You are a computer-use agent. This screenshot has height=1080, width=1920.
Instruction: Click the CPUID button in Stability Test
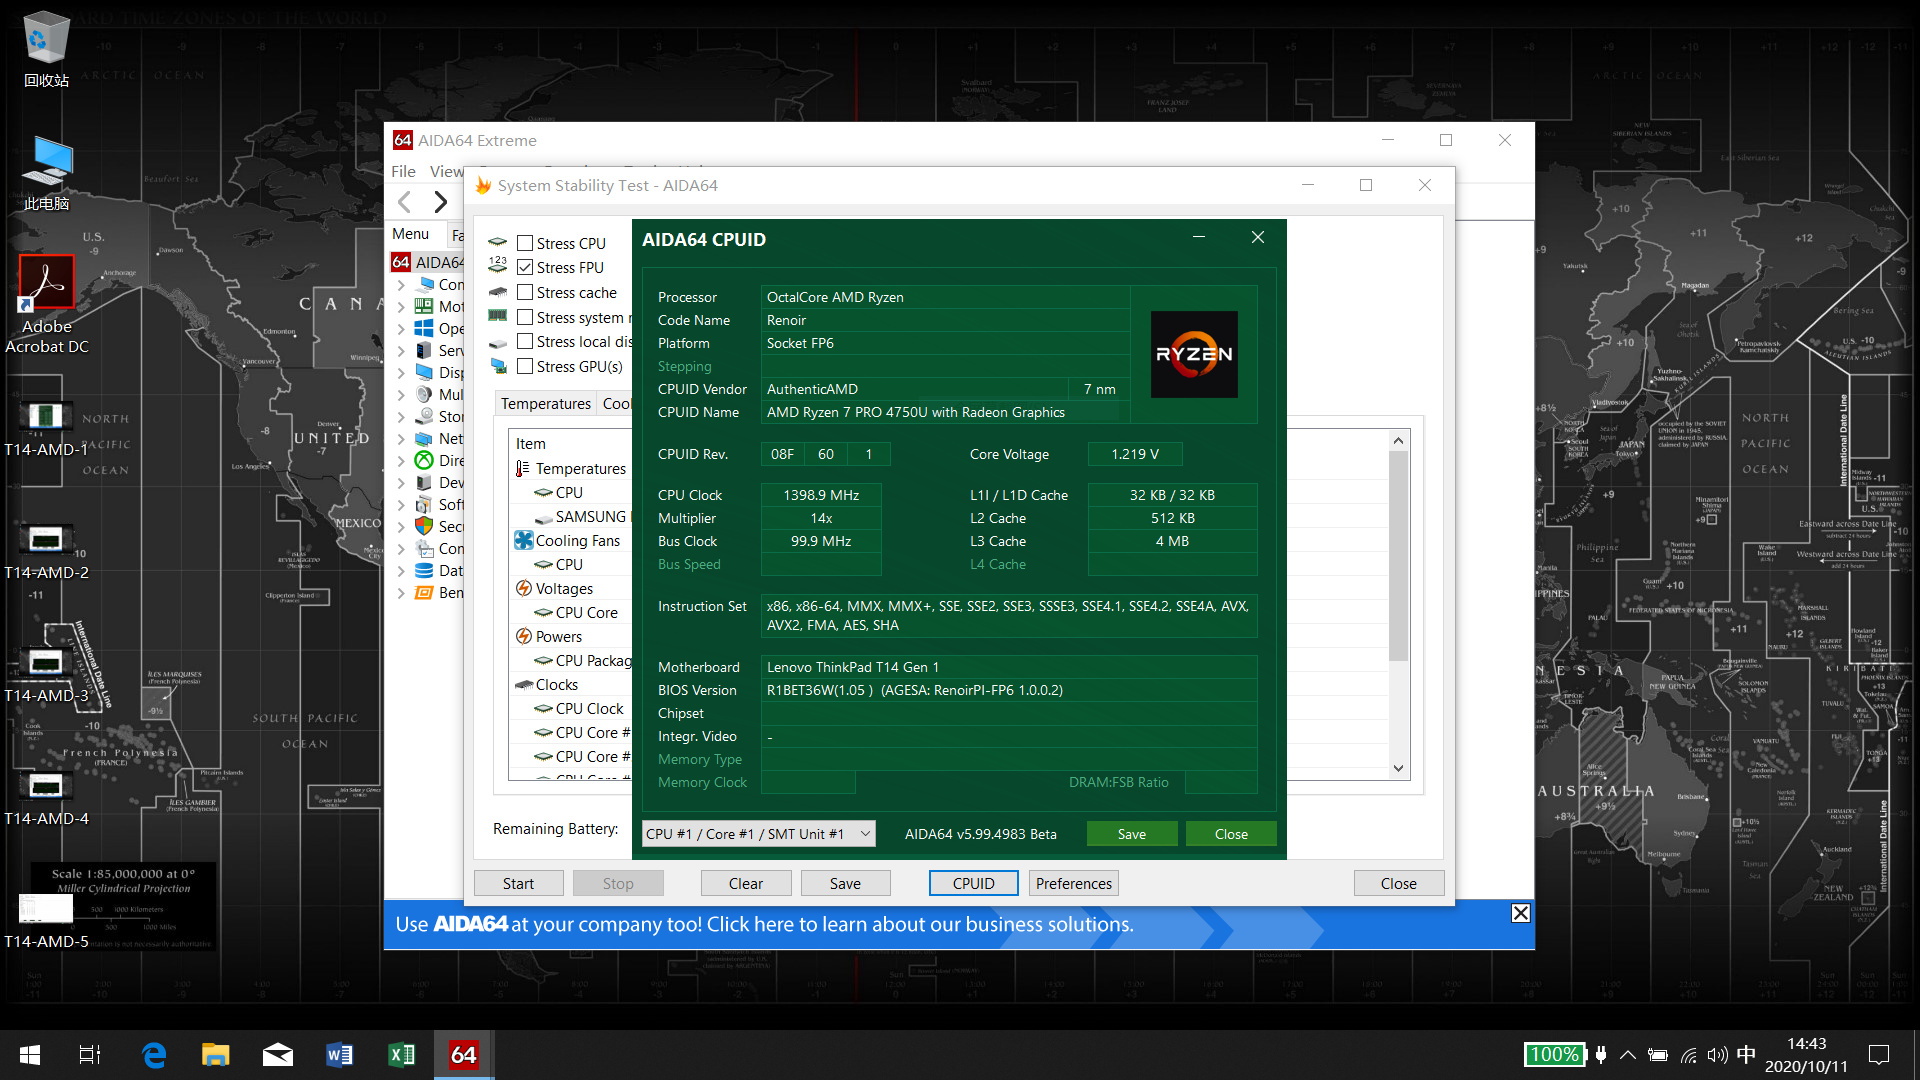(973, 883)
